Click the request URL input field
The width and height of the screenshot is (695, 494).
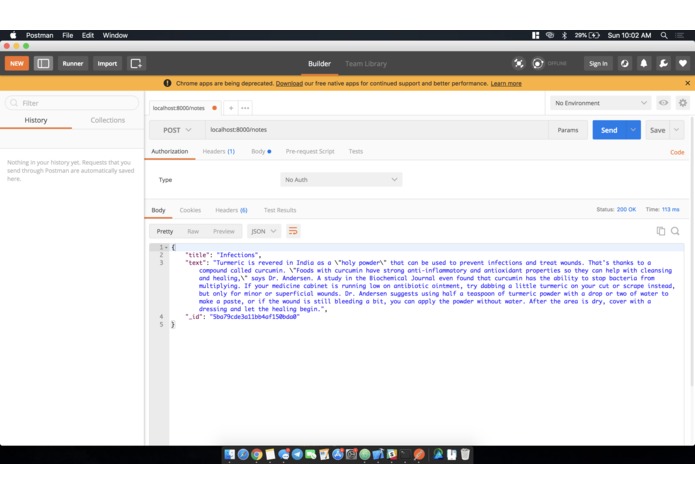point(376,130)
